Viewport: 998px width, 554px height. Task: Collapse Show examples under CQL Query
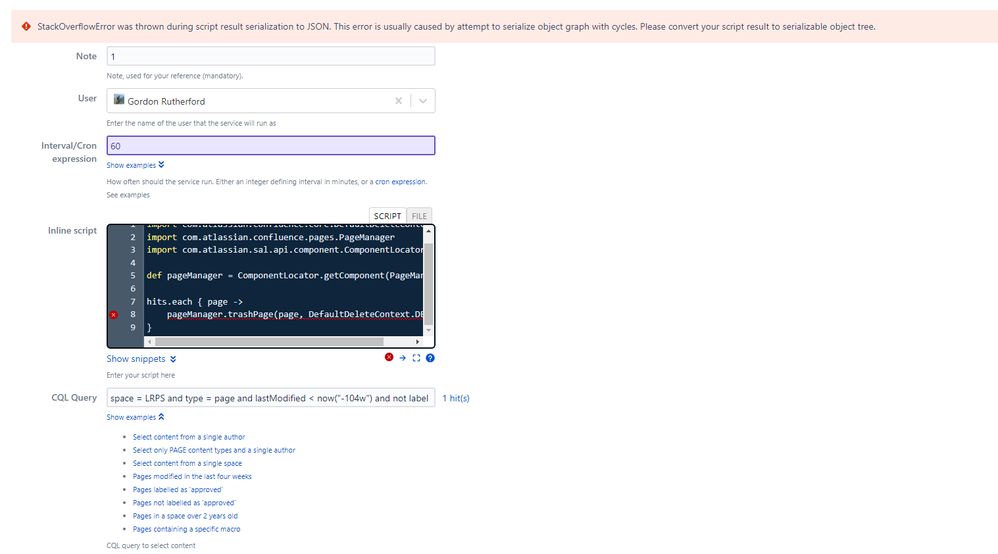pyautogui.click(x=135, y=417)
